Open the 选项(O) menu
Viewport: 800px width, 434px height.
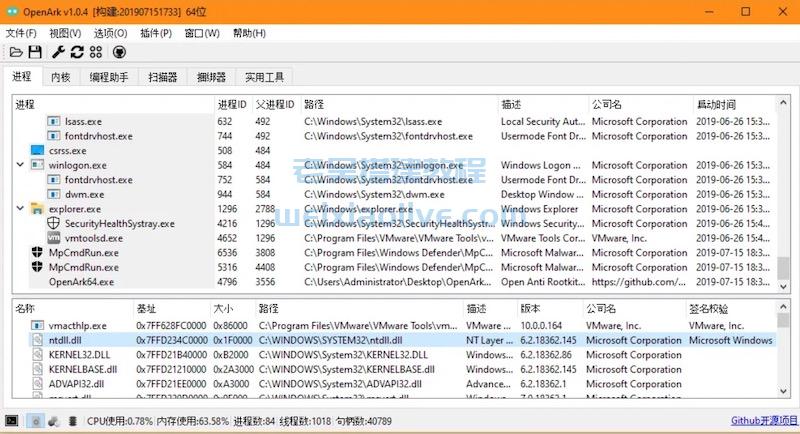tap(110, 33)
